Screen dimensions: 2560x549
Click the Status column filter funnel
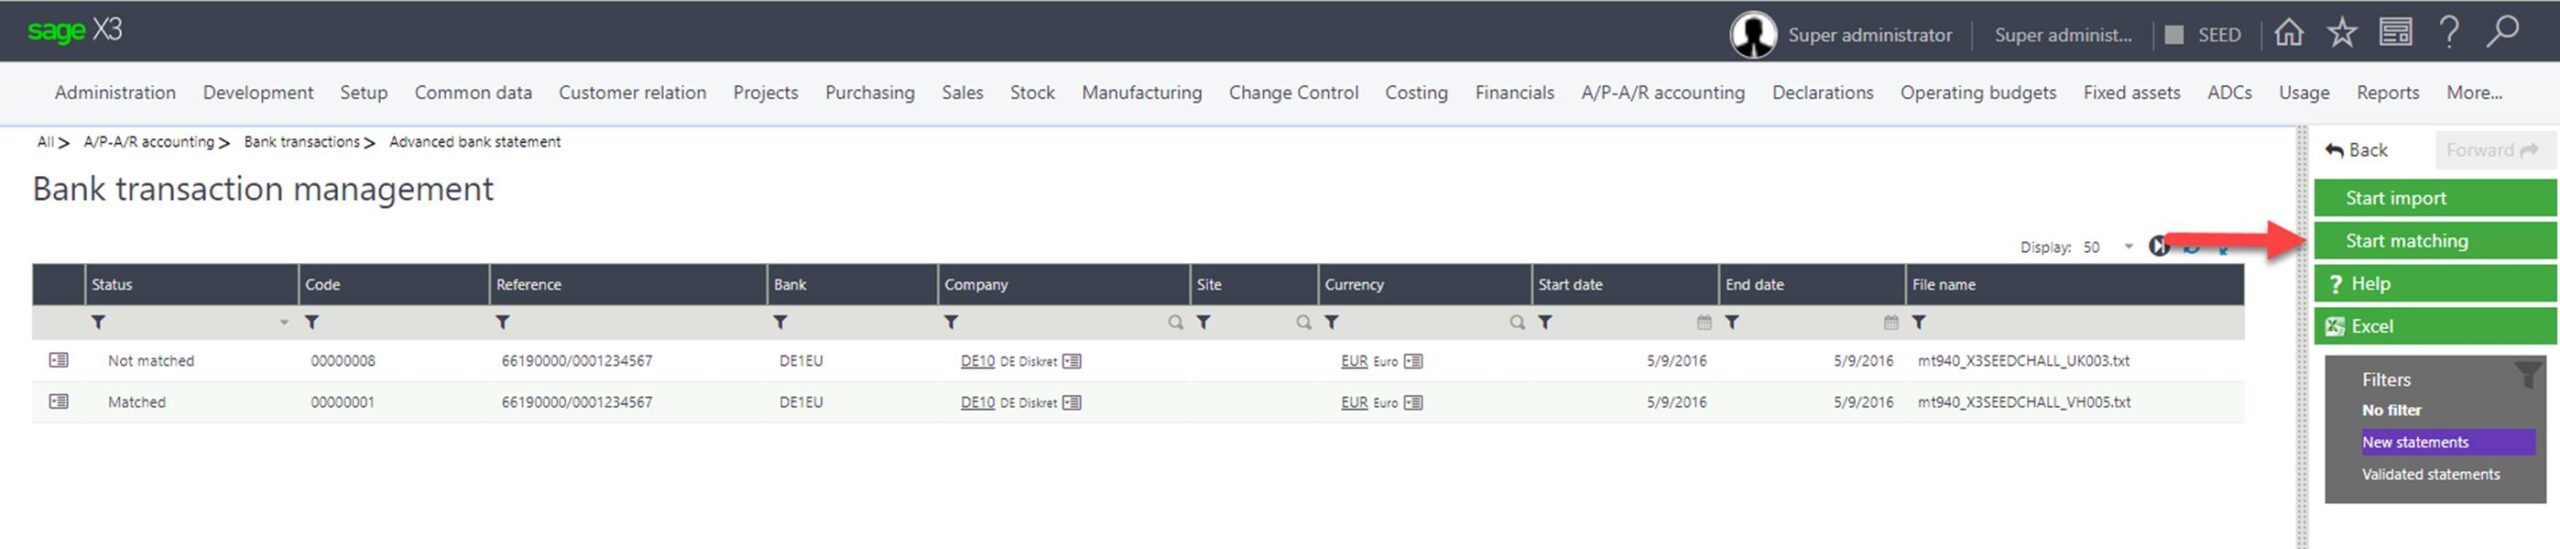[98, 322]
